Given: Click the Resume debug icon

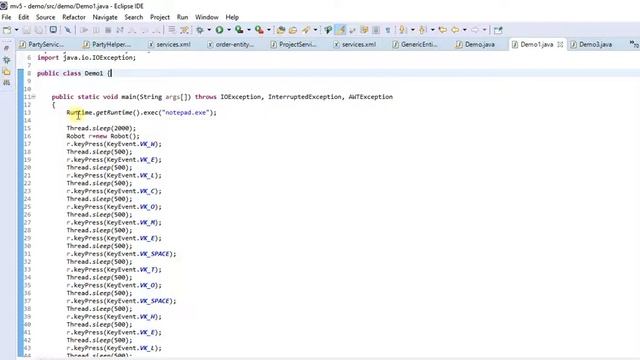Looking at the screenshot, I should pos(84,30).
